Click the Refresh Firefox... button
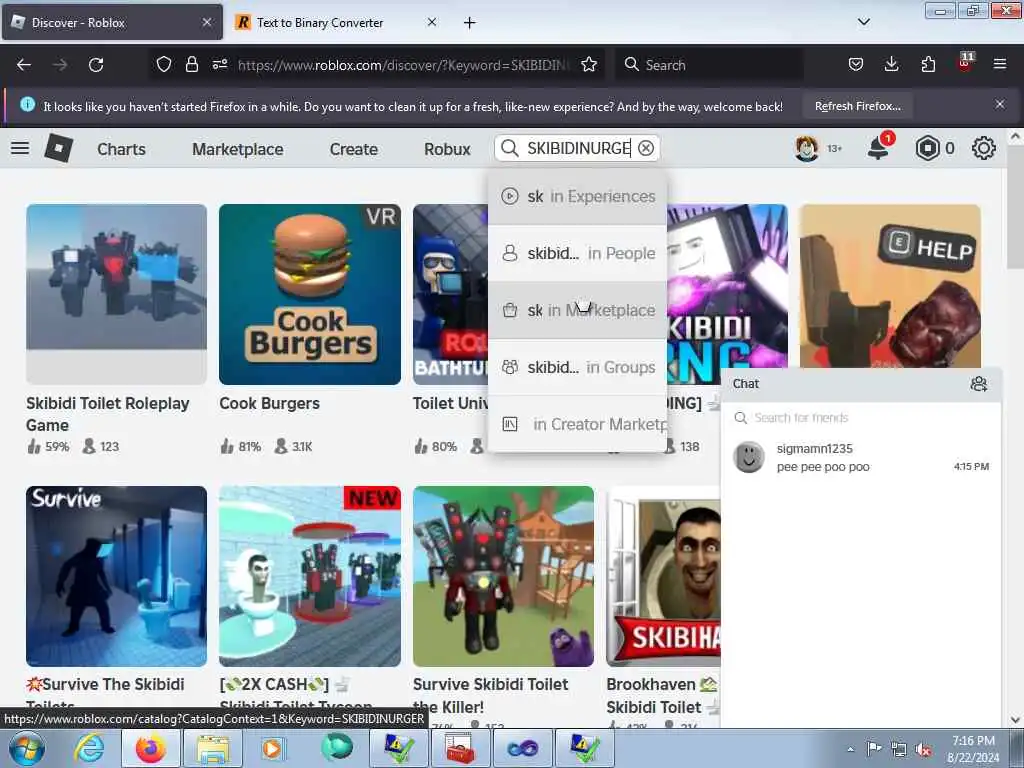 tap(857, 106)
